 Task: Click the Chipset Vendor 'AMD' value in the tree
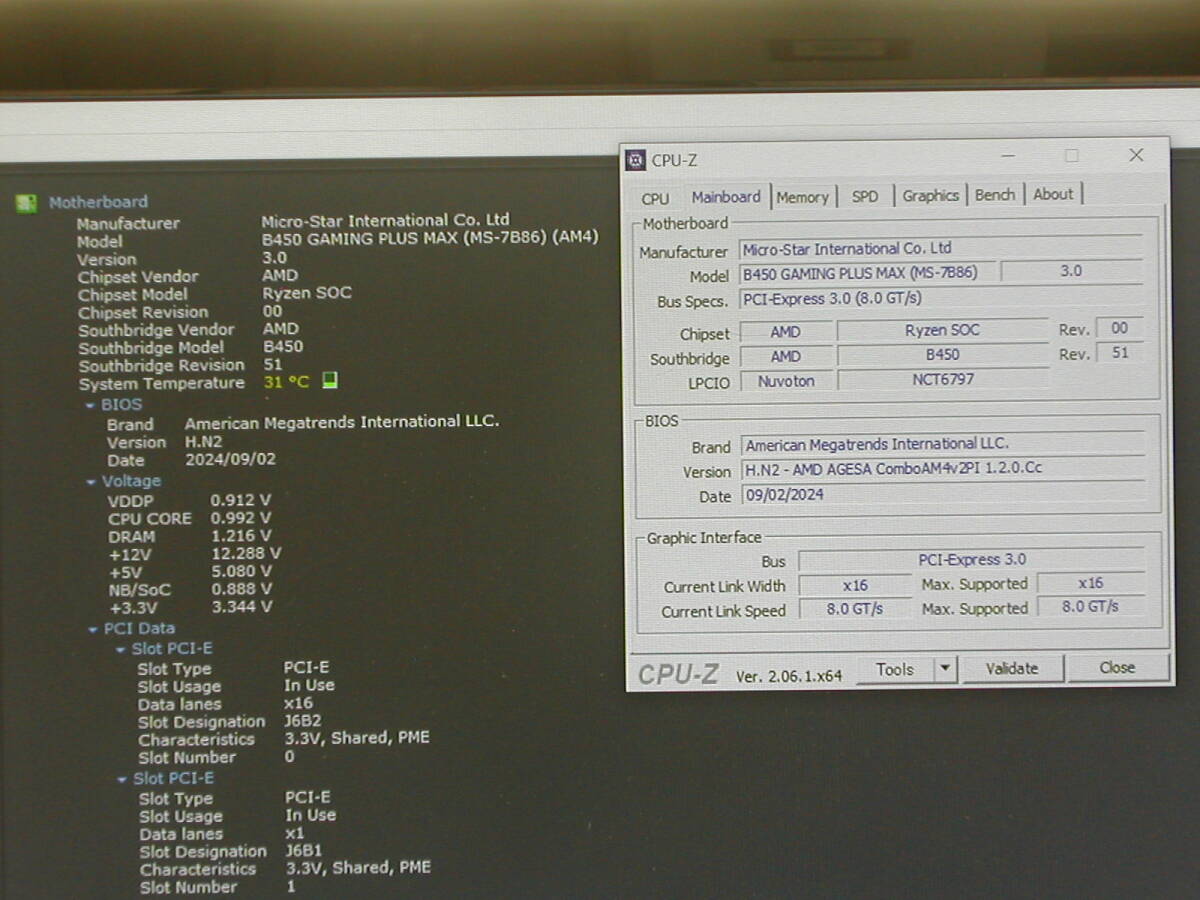coord(280,275)
